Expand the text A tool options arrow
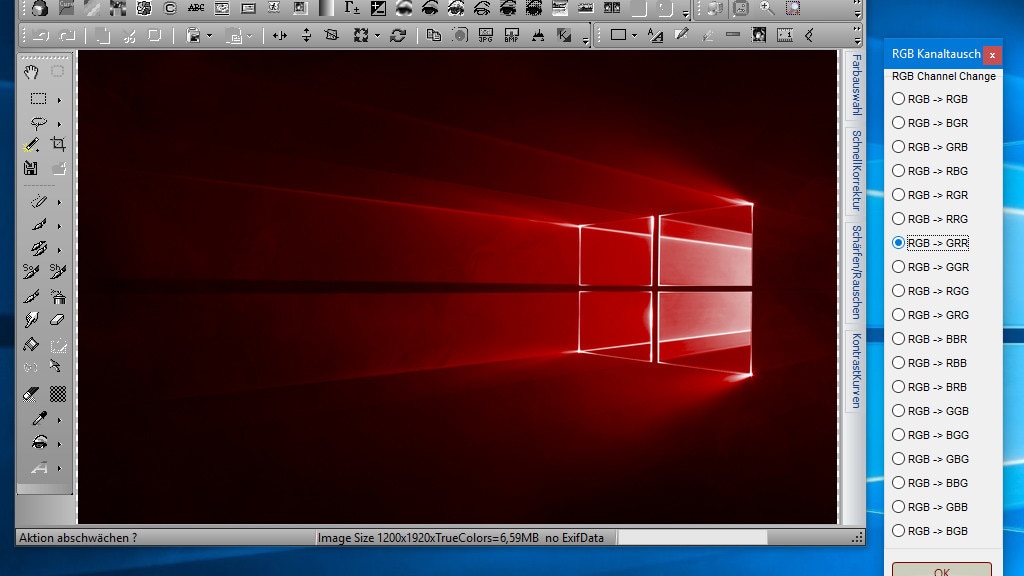Image resolution: width=1024 pixels, height=576 pixels. pyautogui.click(x=59, y=468)
